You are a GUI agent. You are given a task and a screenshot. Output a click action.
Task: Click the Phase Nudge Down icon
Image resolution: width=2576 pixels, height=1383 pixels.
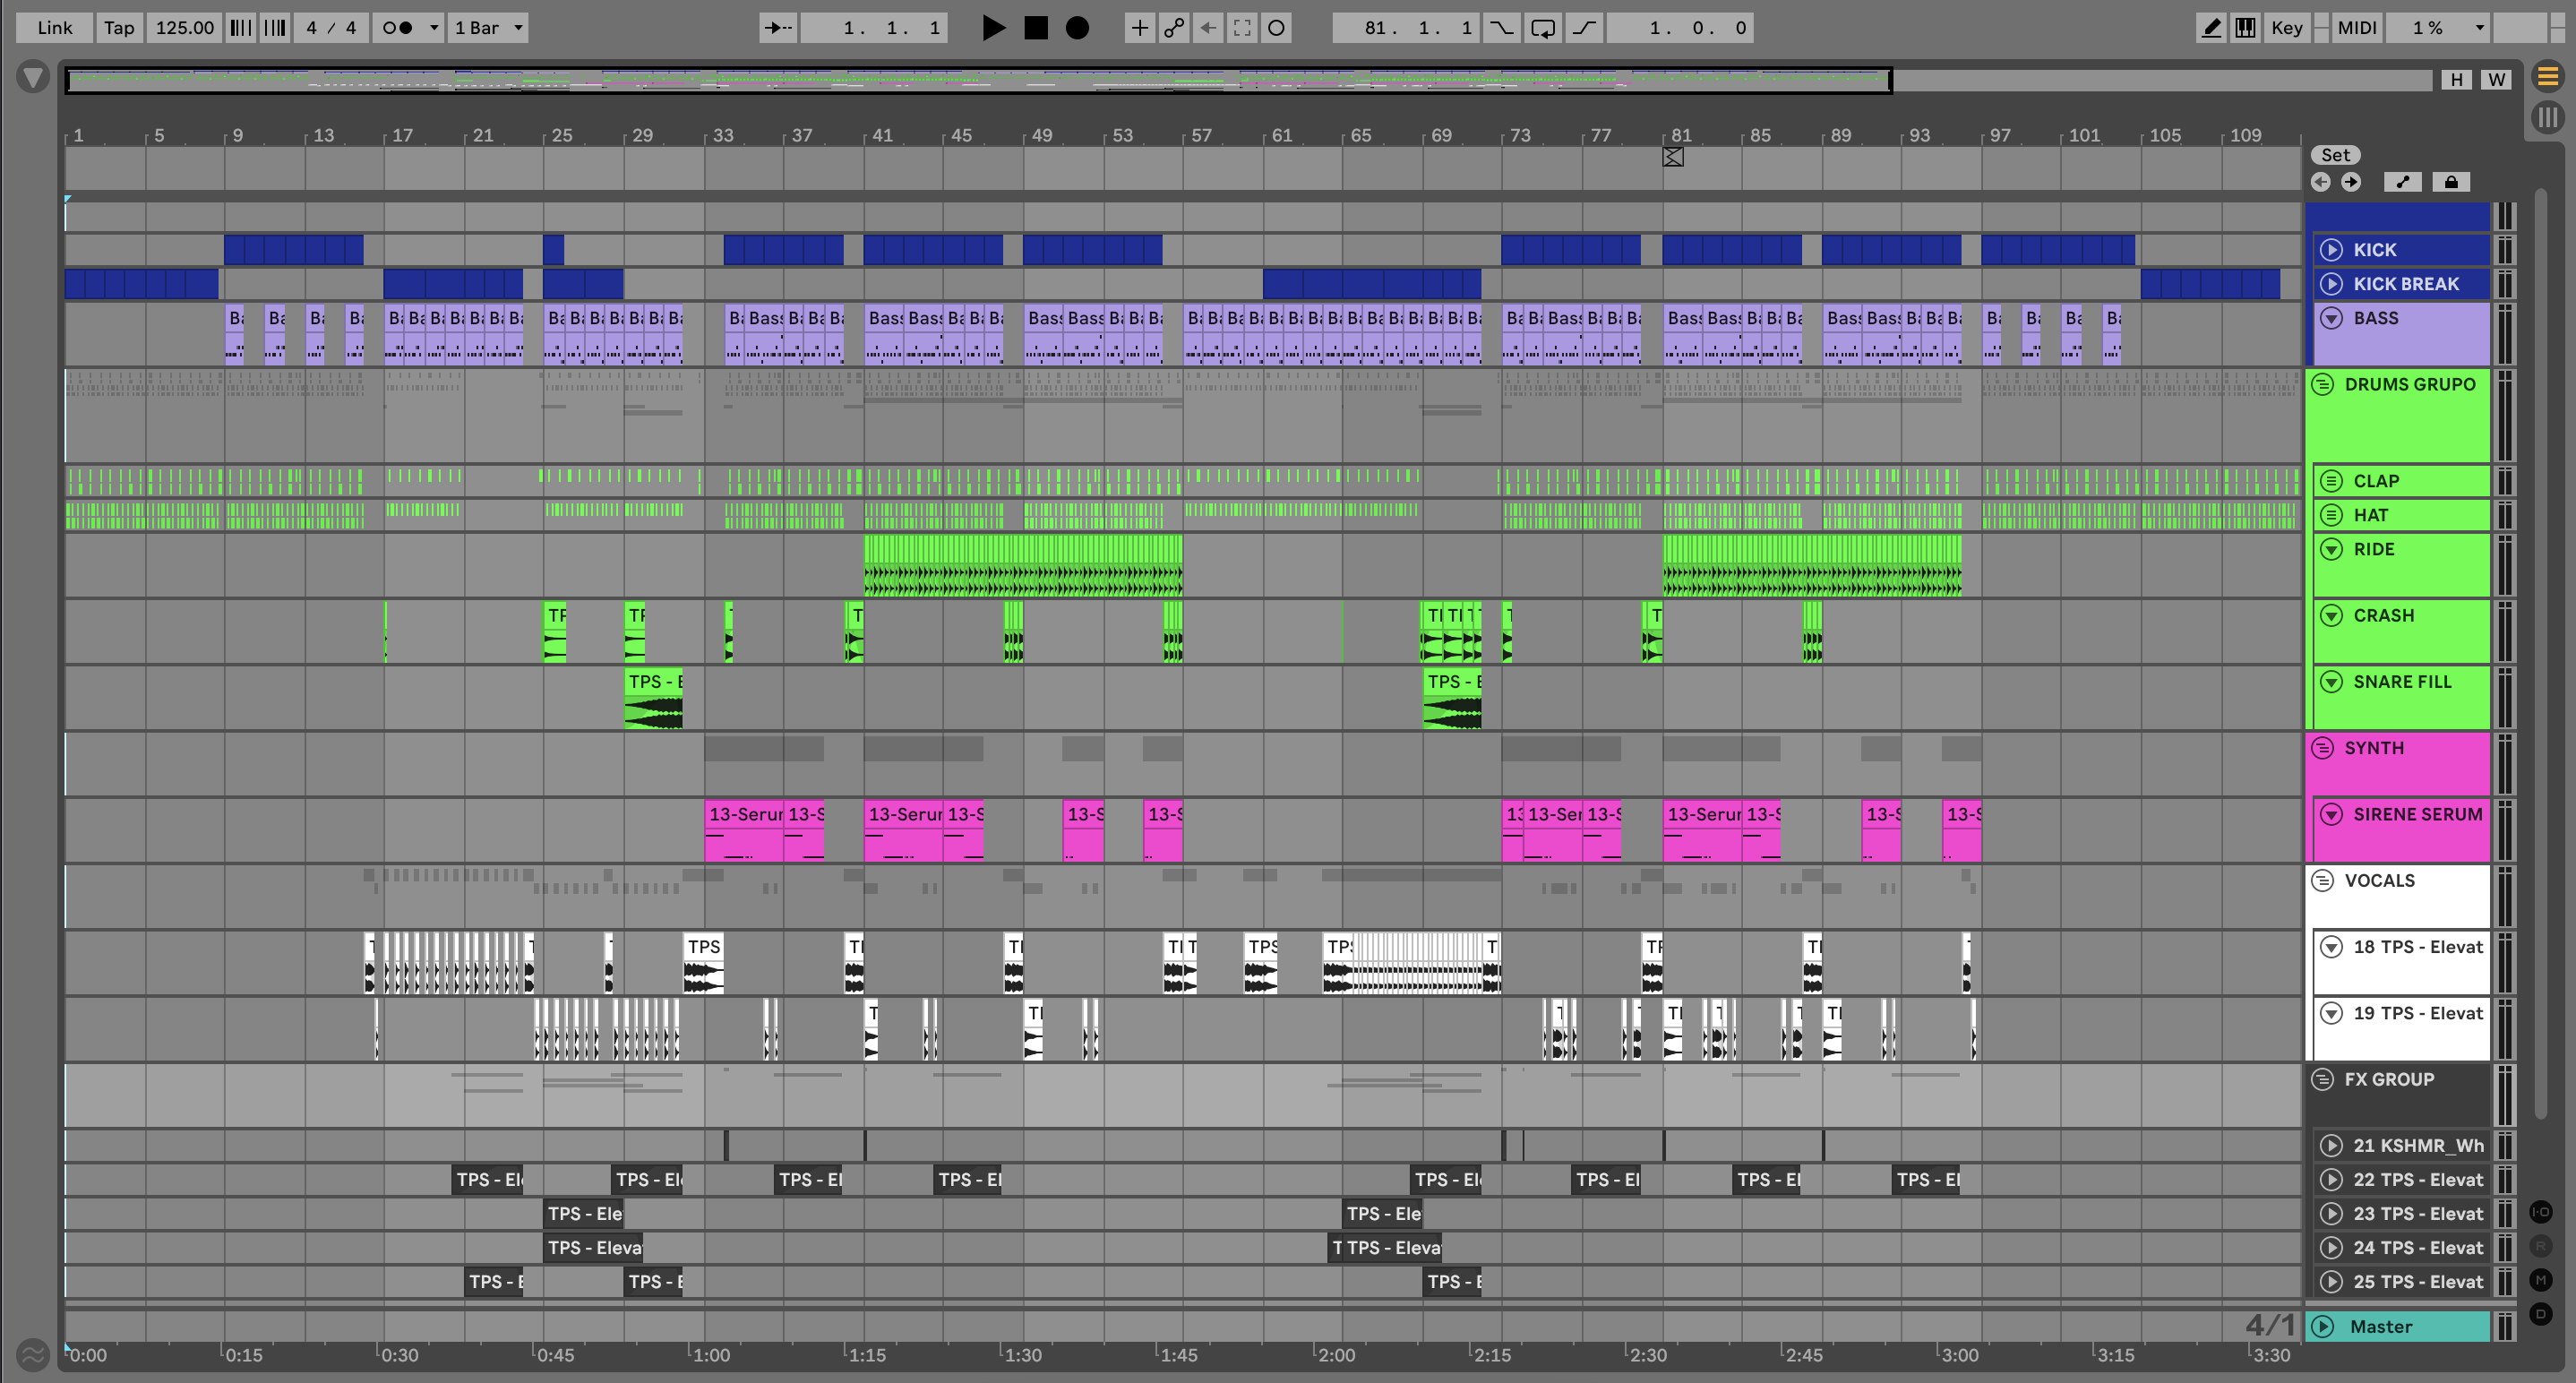242,28
